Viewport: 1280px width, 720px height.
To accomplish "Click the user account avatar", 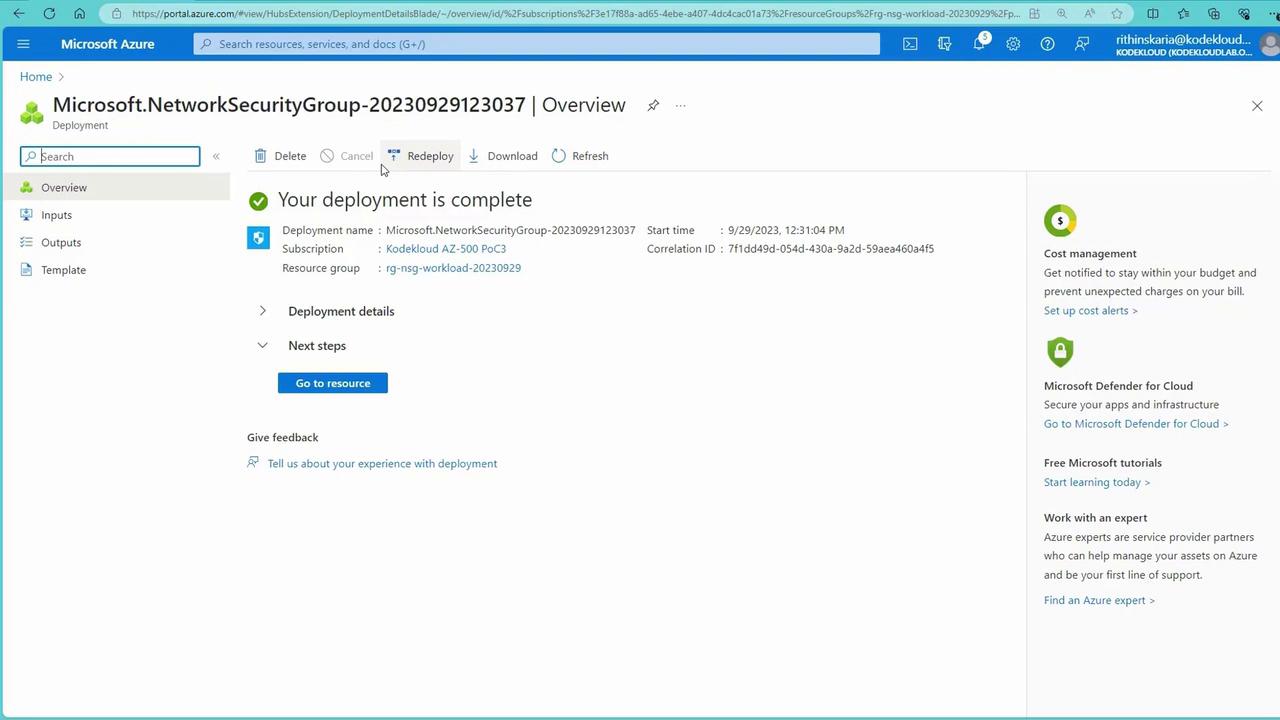I will pos(1270,45).
